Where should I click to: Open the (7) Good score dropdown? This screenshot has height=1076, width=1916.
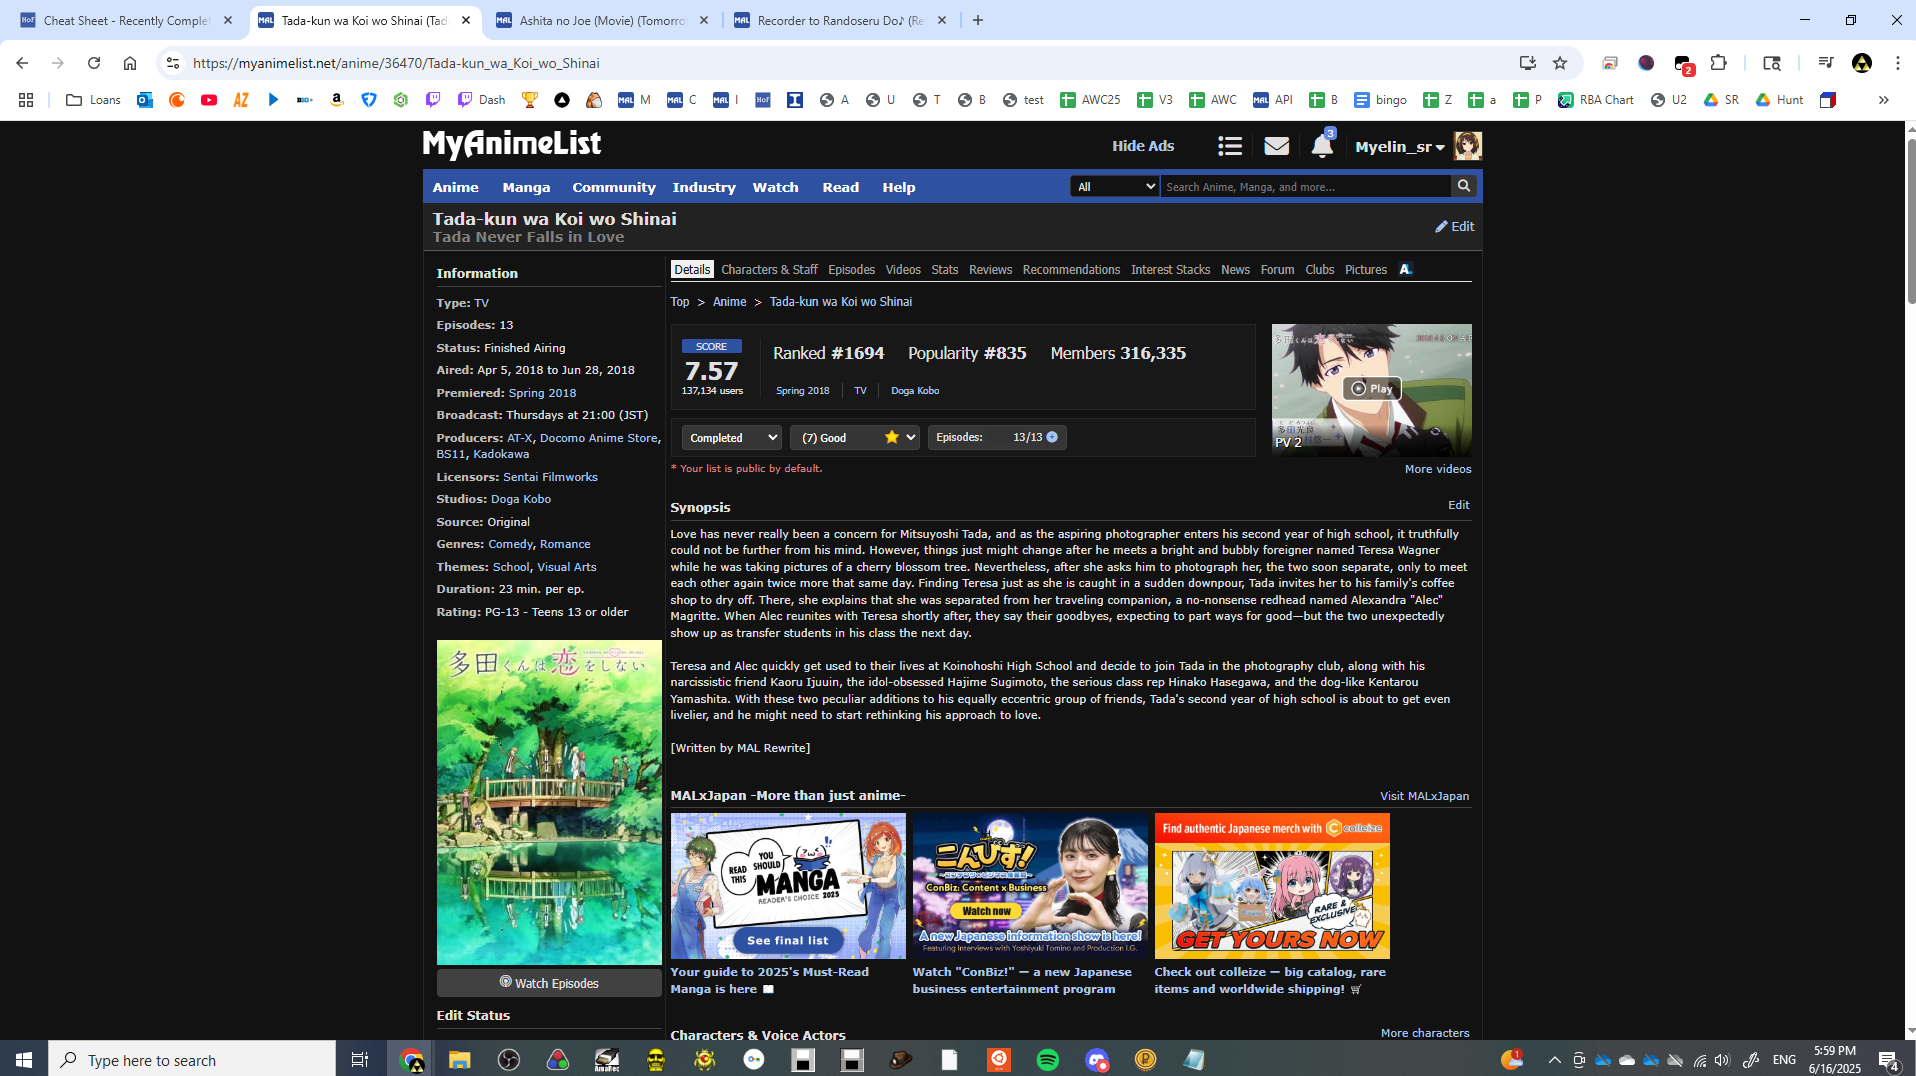click(855, 437)
